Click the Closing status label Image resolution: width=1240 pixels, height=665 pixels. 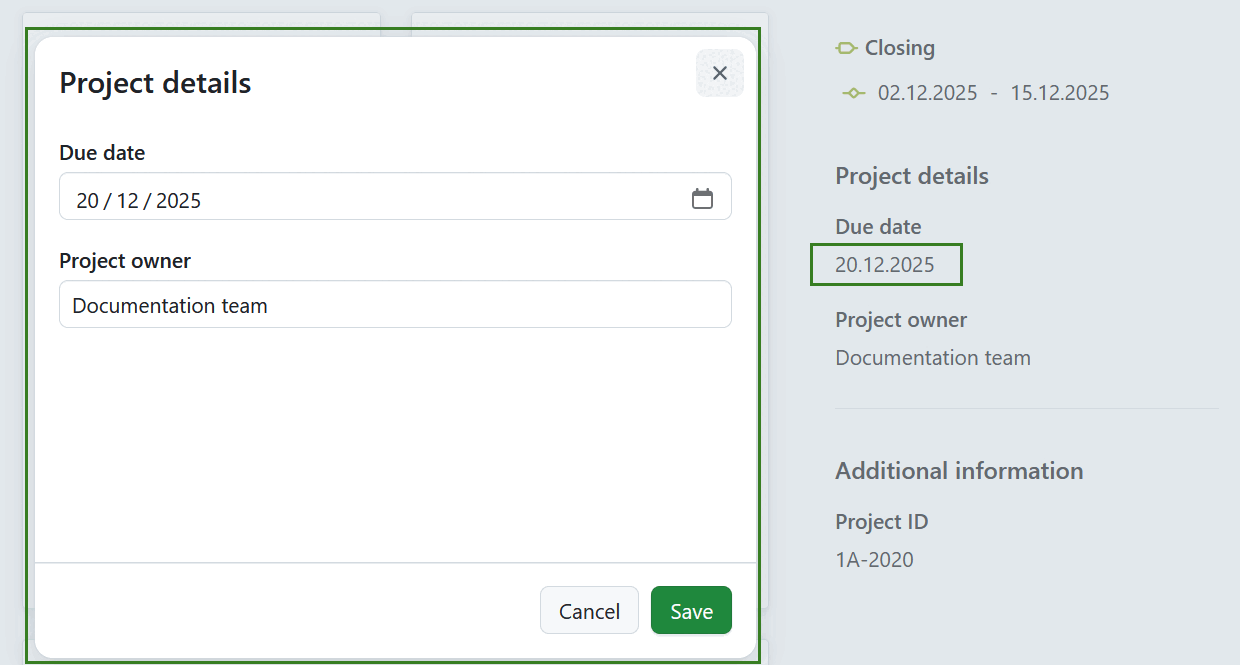(x=899, y=47)
